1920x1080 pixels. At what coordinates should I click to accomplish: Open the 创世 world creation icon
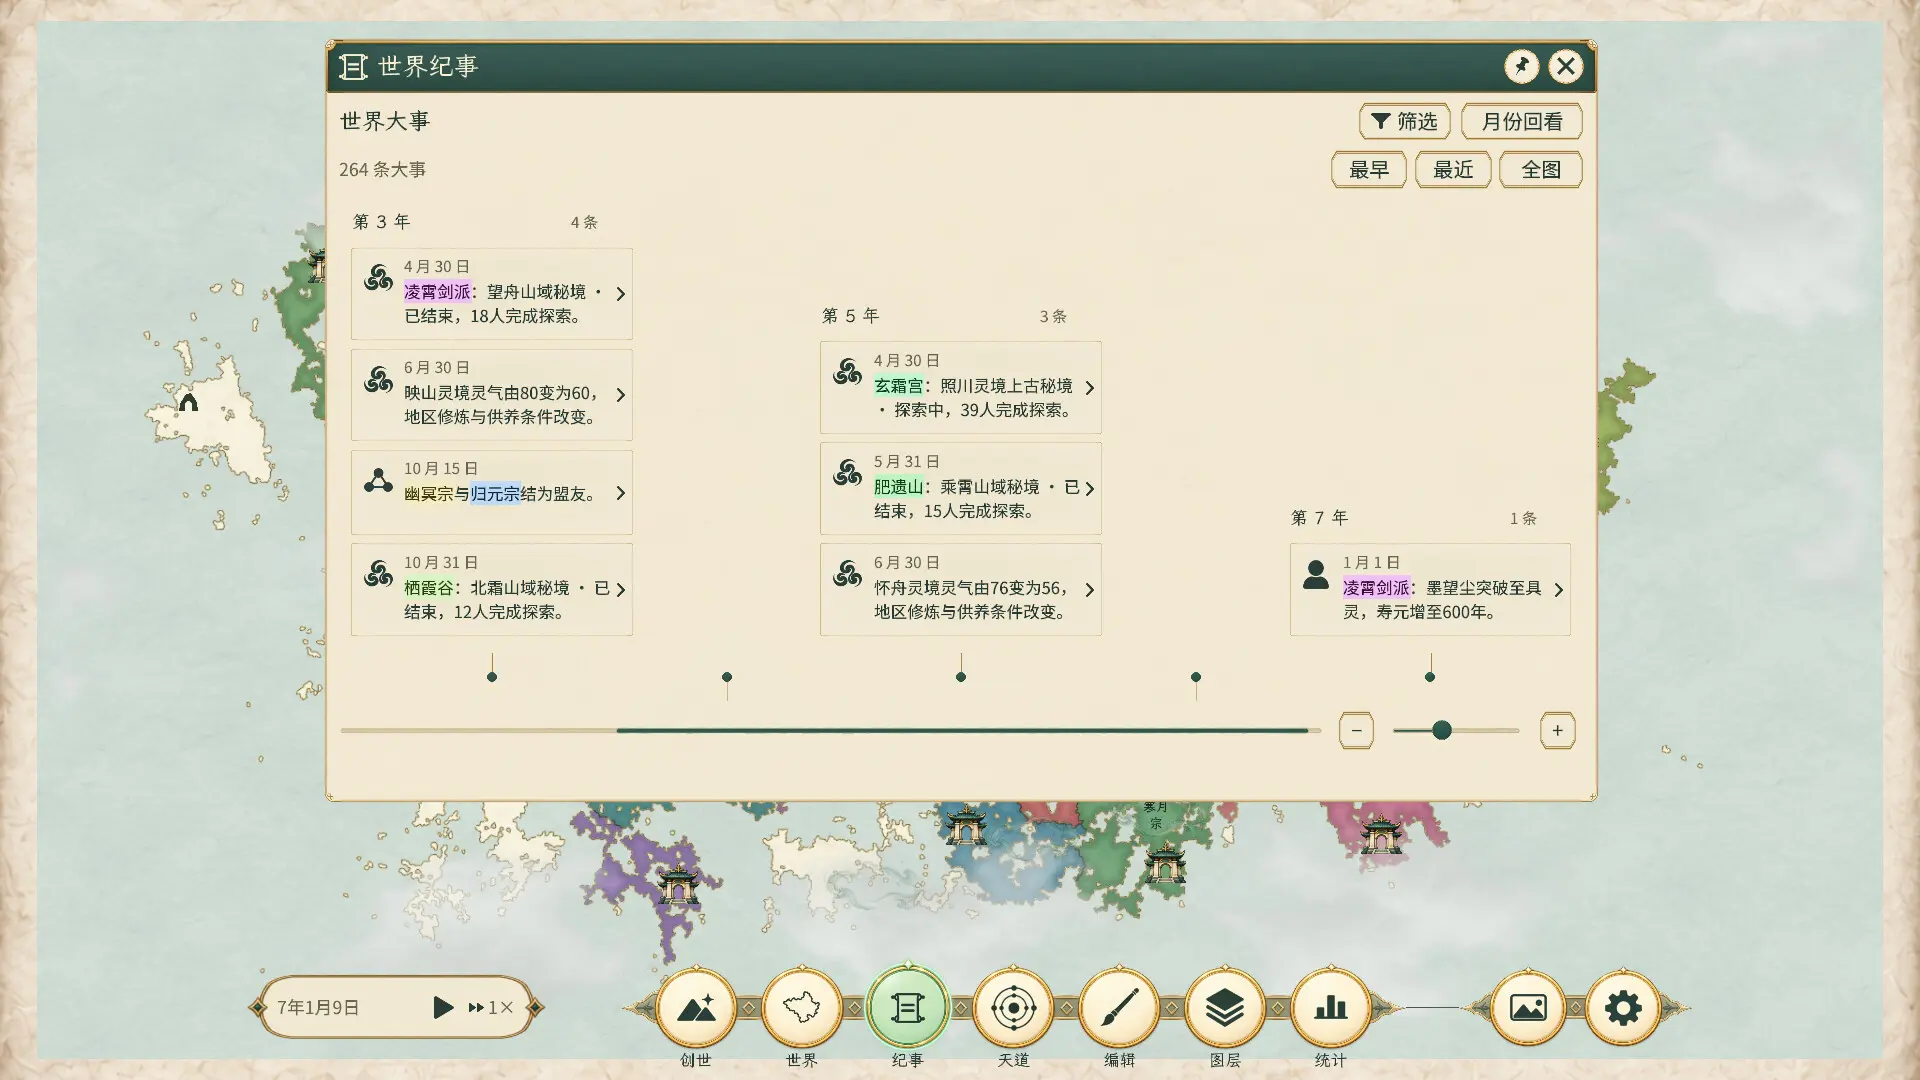coord(696,1007)
